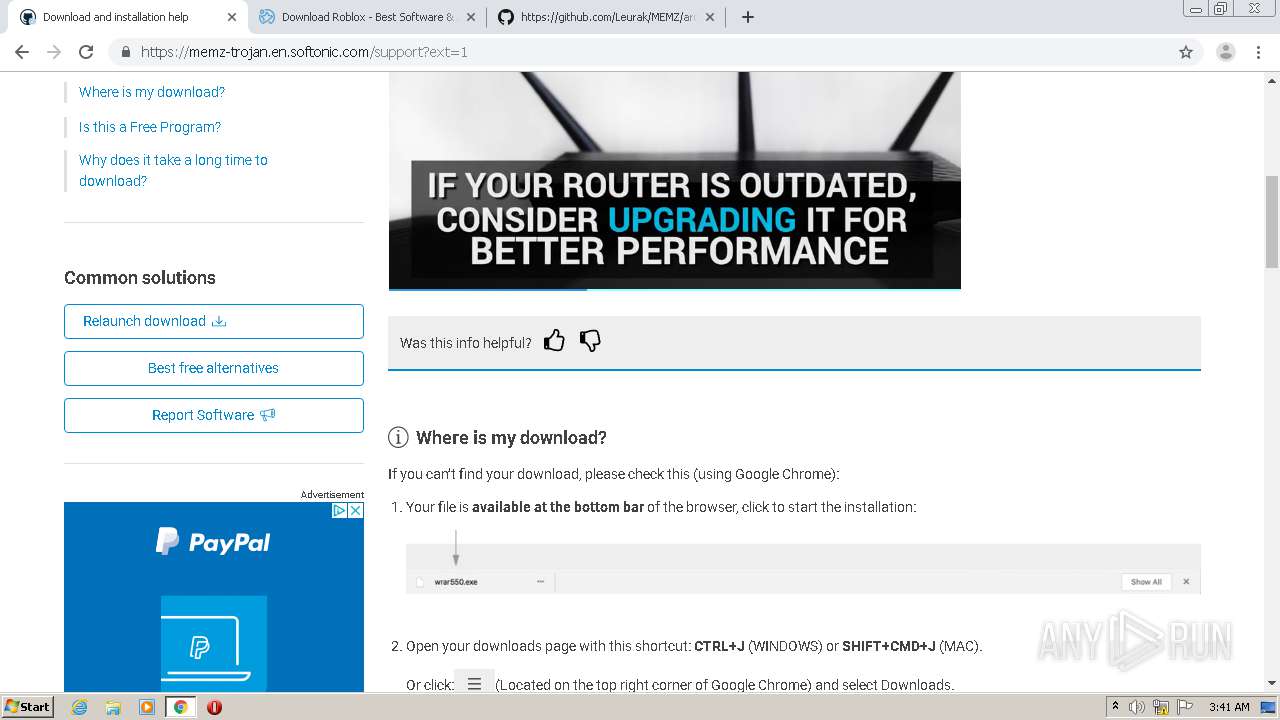Open Why does it take a long time link
This screenshot has height=720, width=1280.
point(173,170)
